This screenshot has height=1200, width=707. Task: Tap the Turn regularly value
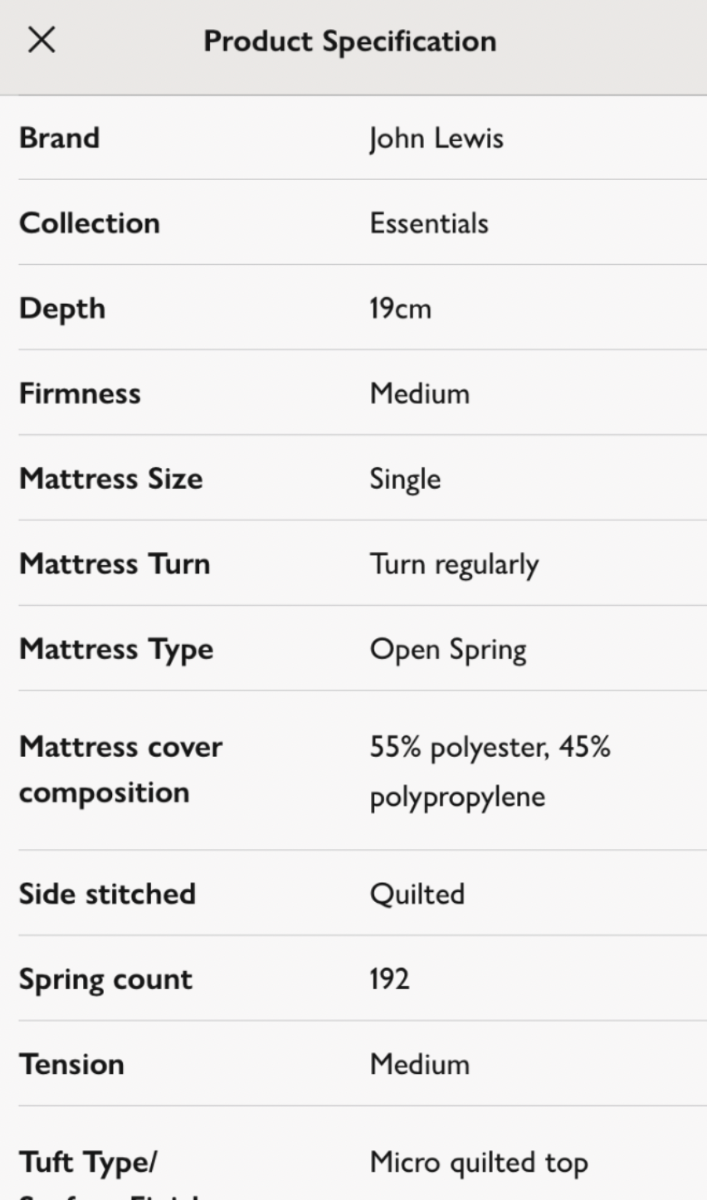pyautogui.click(x=454, y=565)
